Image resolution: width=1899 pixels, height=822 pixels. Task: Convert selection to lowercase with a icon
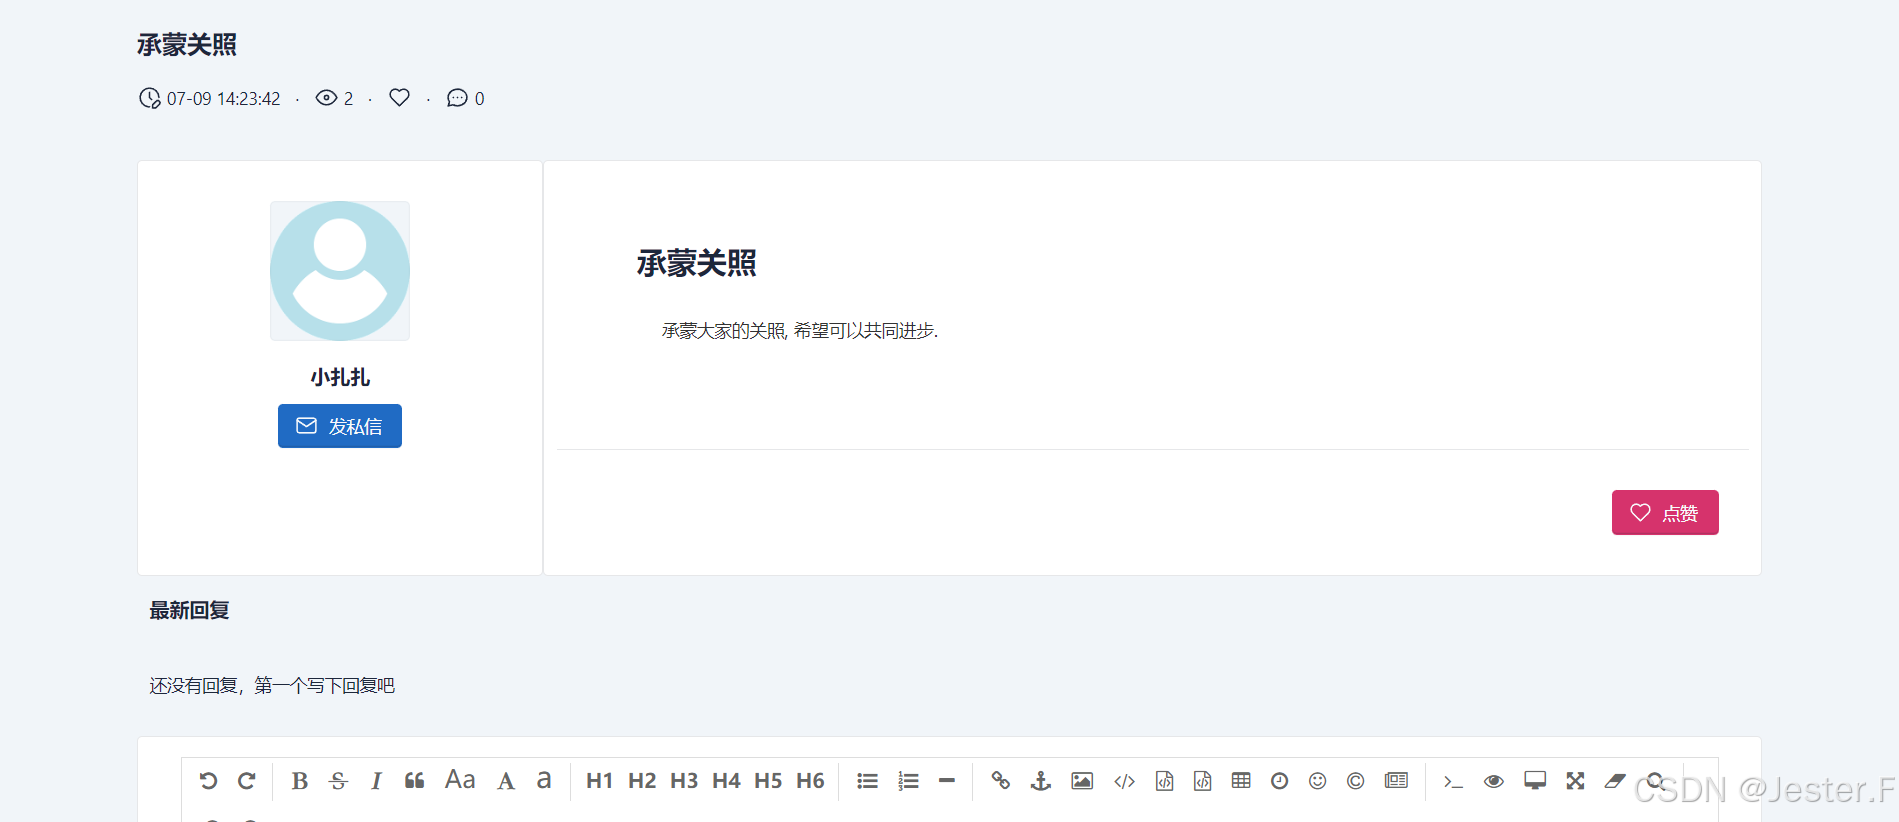(x=544, y=781)
